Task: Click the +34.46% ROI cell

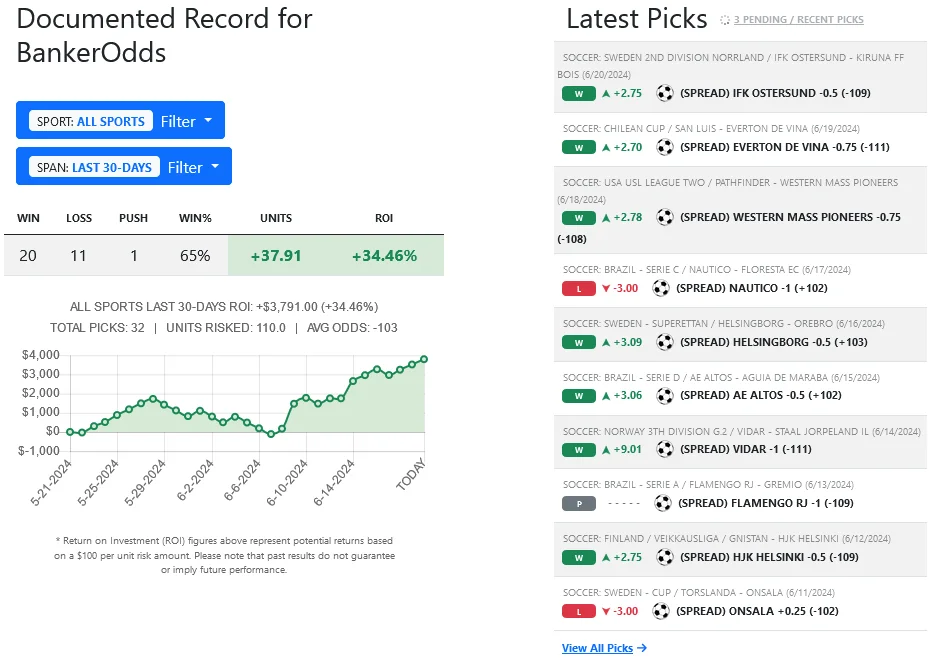Action: coord(384,256)
